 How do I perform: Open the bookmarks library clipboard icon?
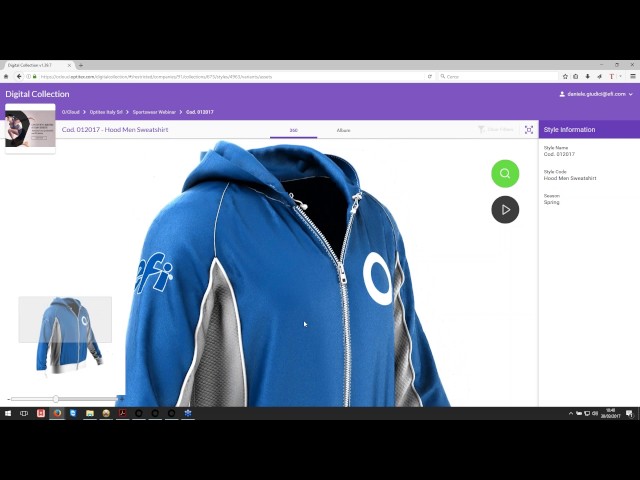coord(576,76)
